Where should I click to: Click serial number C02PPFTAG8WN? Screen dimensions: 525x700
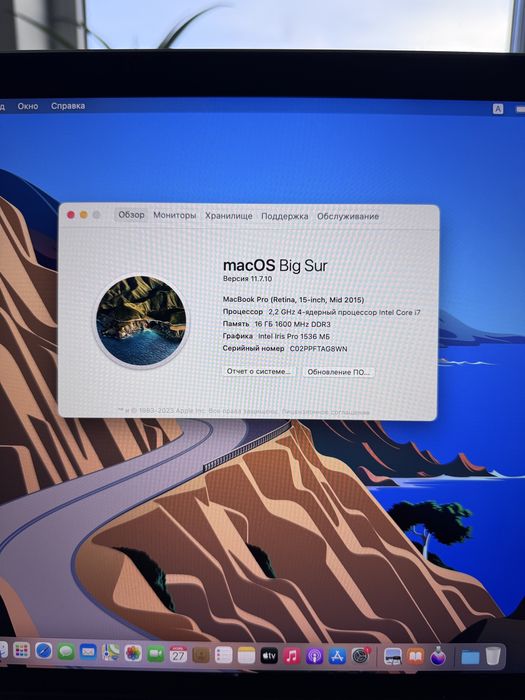pos(318,349)
